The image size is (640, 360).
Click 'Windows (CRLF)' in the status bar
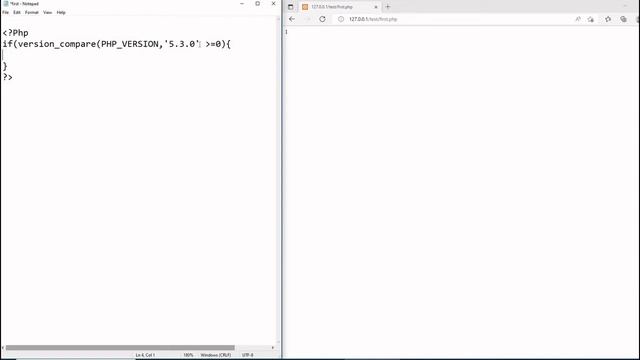tap(216, 355)
